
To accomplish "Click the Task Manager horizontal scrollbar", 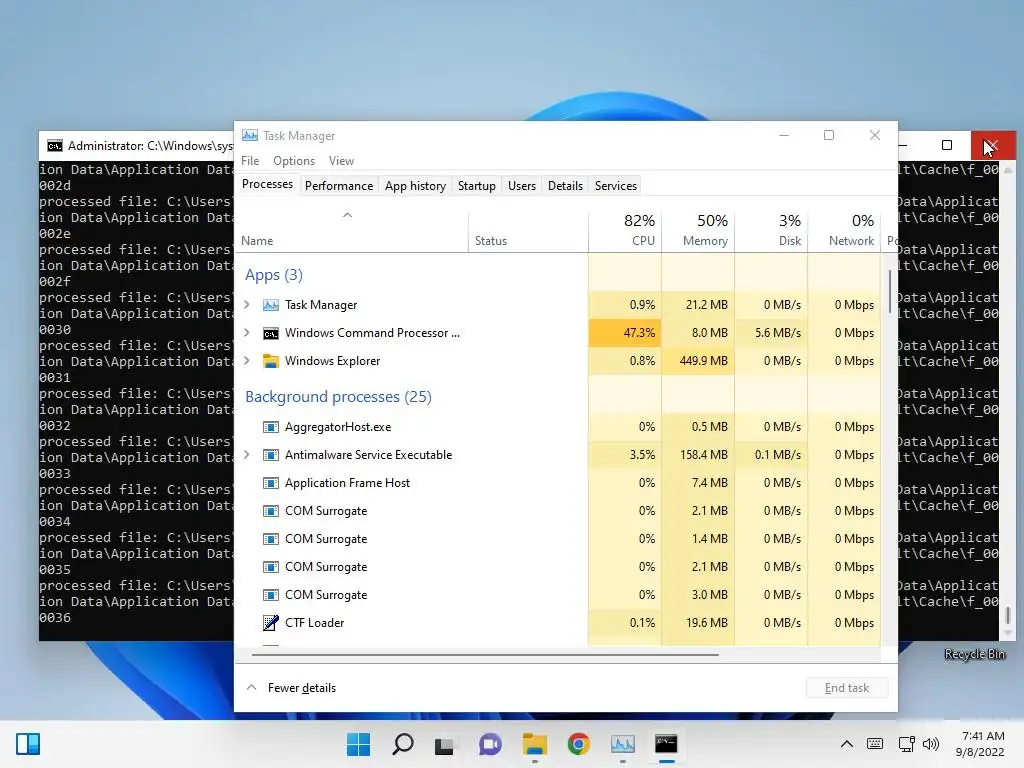I will (485, 654).
